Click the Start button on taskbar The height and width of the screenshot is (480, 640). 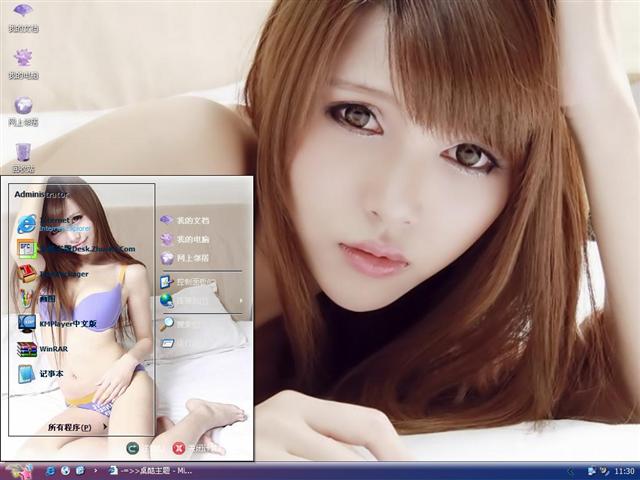[x=17, y=471]
